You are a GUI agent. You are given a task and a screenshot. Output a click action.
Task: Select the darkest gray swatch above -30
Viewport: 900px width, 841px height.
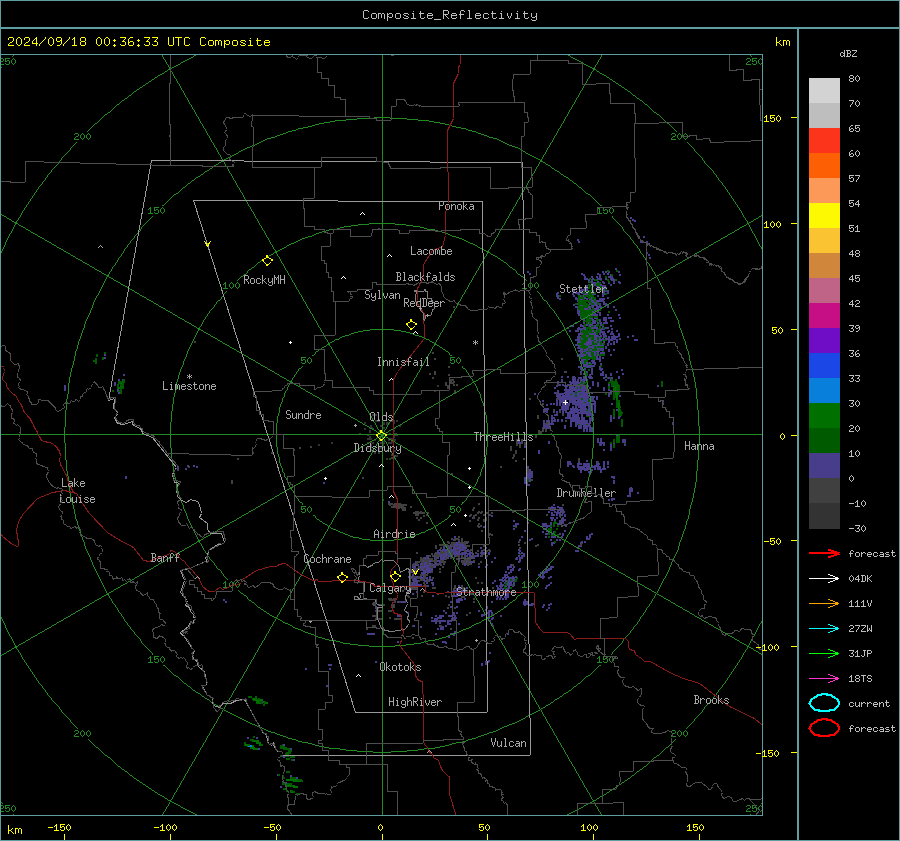click(x=824, y=516)
